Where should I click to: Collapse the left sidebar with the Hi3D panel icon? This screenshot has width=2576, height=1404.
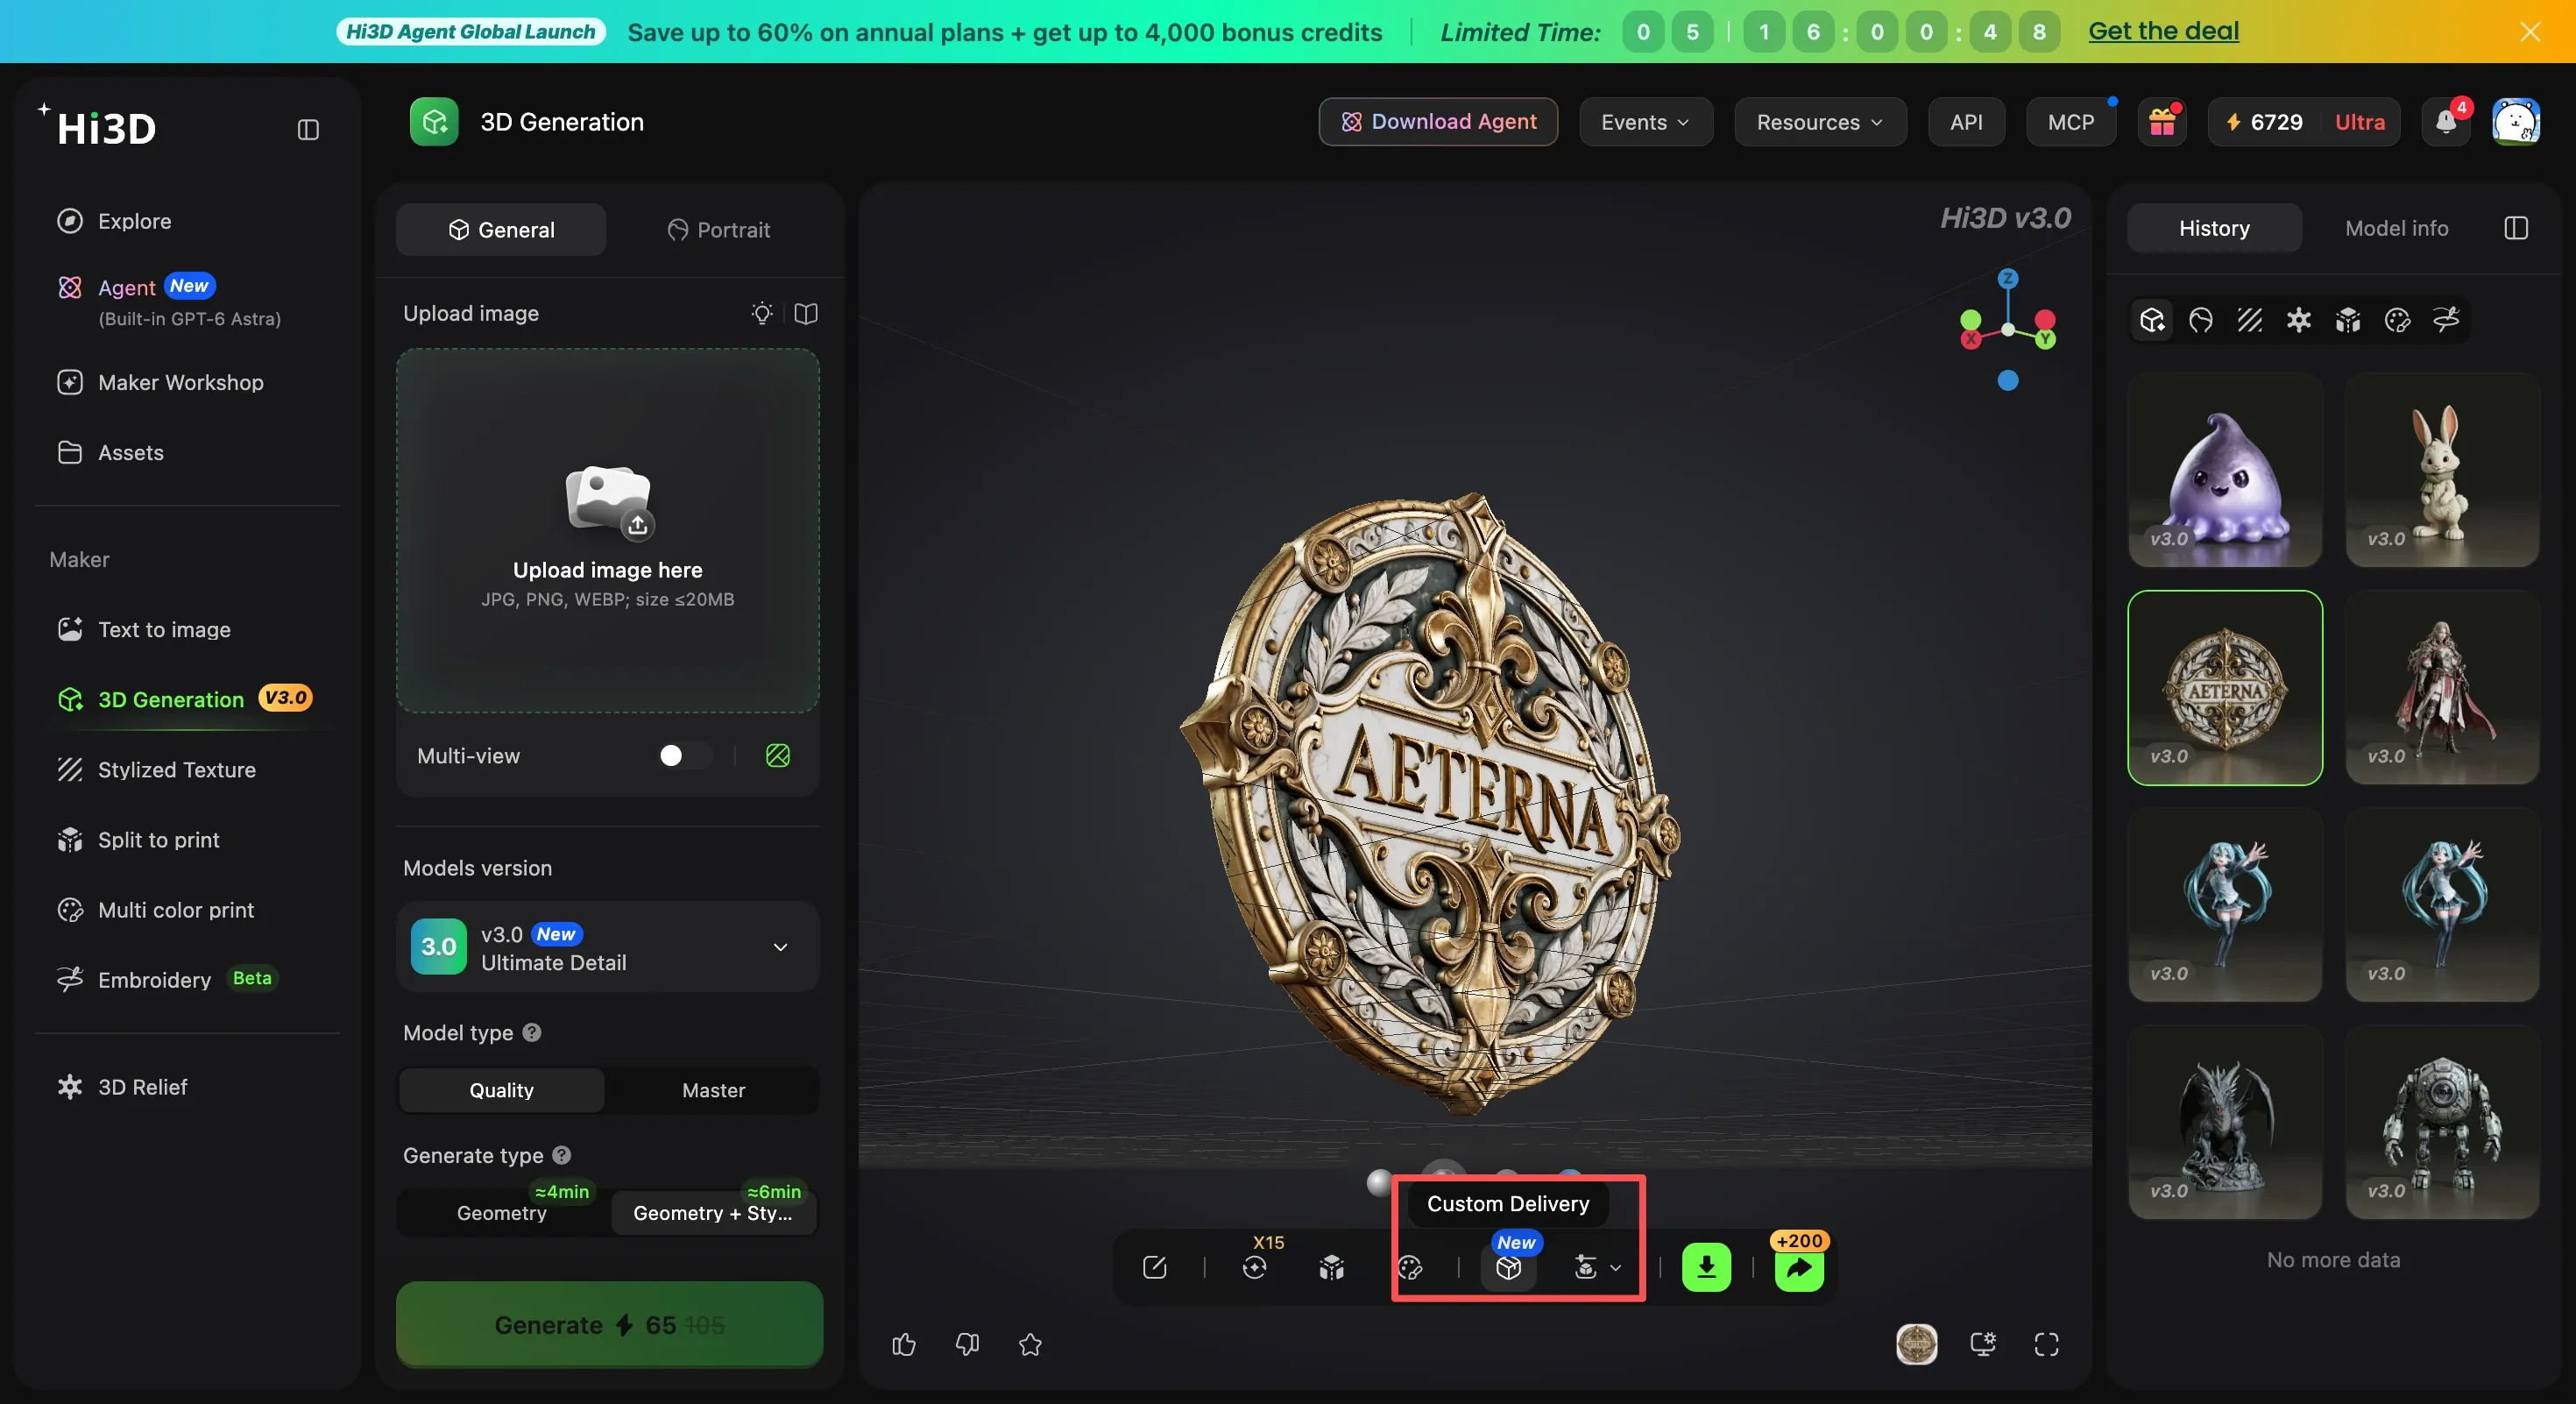(308, 130)
